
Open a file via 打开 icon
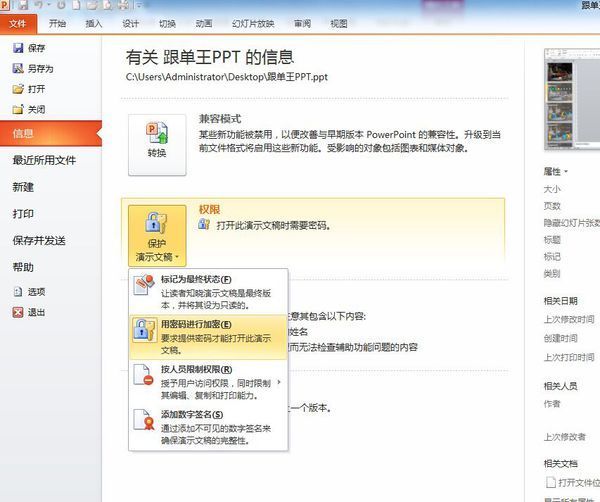pyautogui.click(x=18, y=88)
